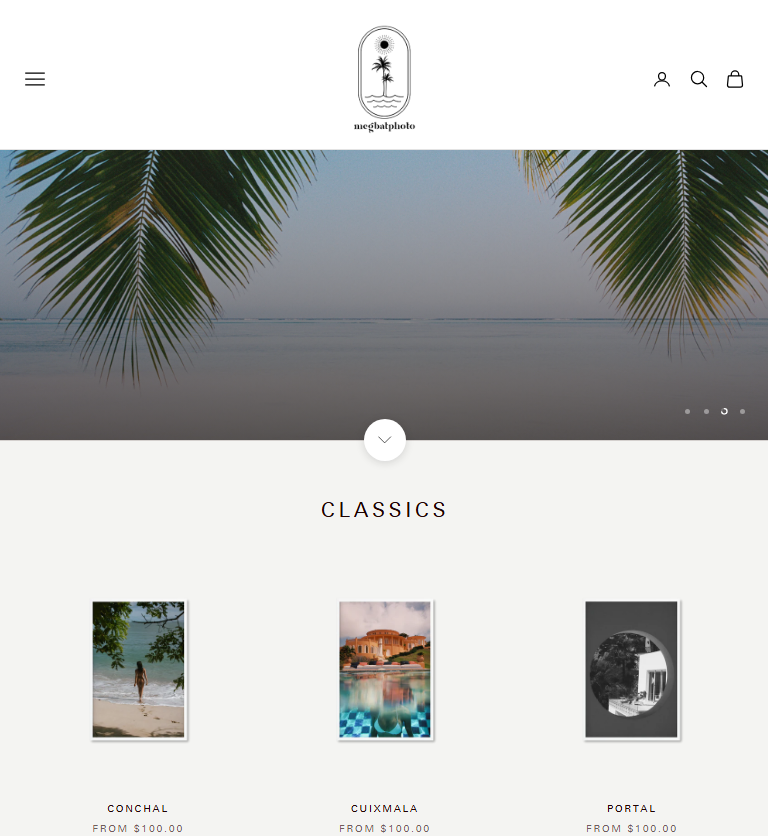
Task: Click the scroll-down chevron circle button
Action: [385, 440]
